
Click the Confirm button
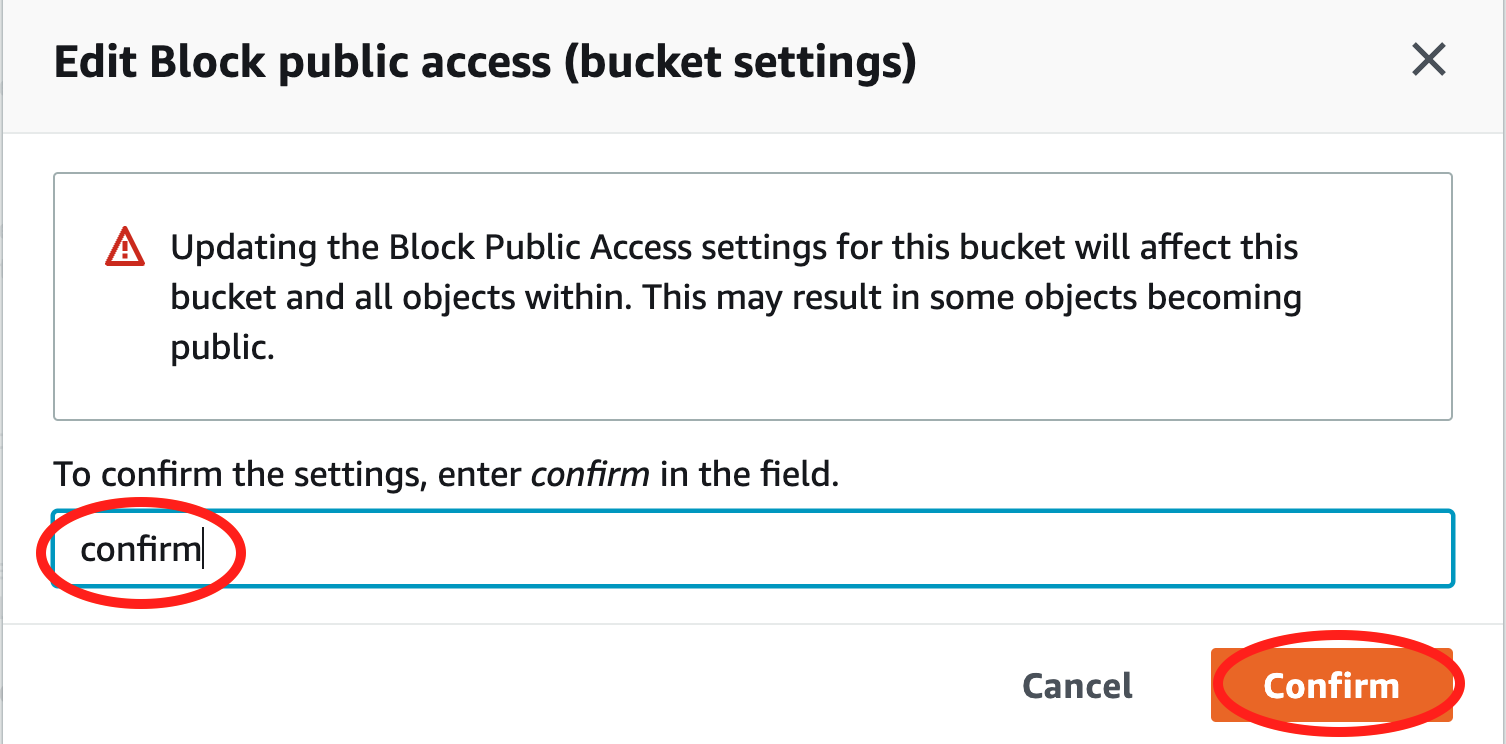1331,686
